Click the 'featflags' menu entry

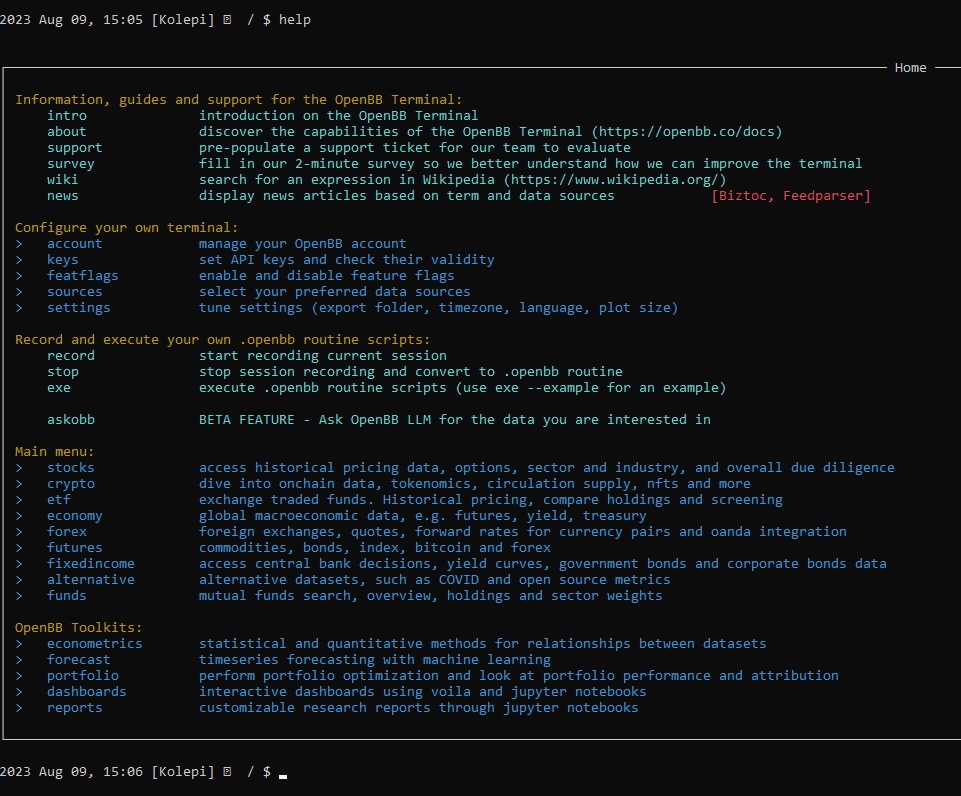click(83, 275)
